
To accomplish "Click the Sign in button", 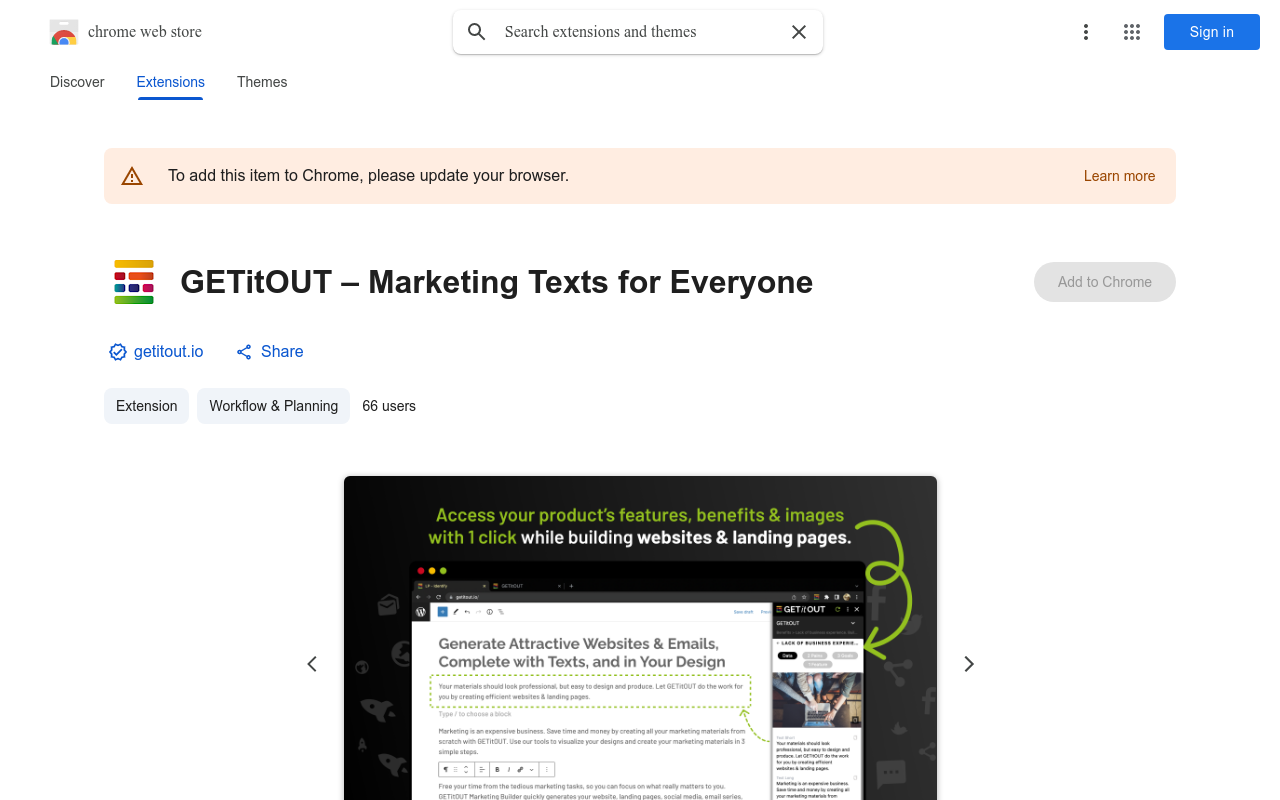I will (x=1212, y=32).
